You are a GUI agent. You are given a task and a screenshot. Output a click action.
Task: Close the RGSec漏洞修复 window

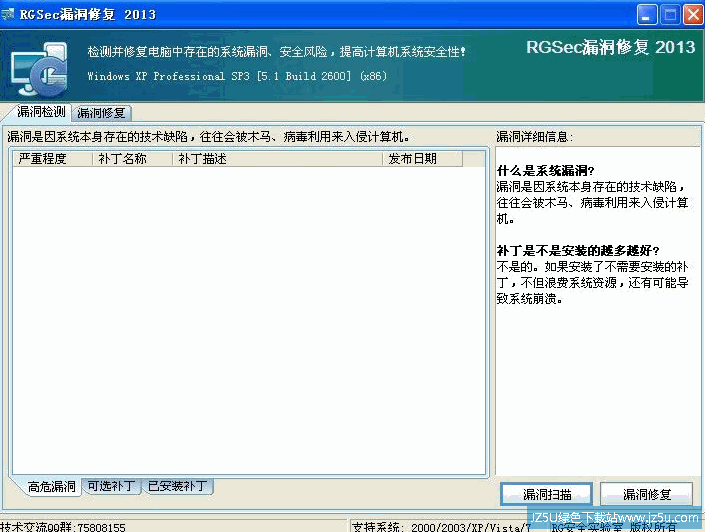693,15
